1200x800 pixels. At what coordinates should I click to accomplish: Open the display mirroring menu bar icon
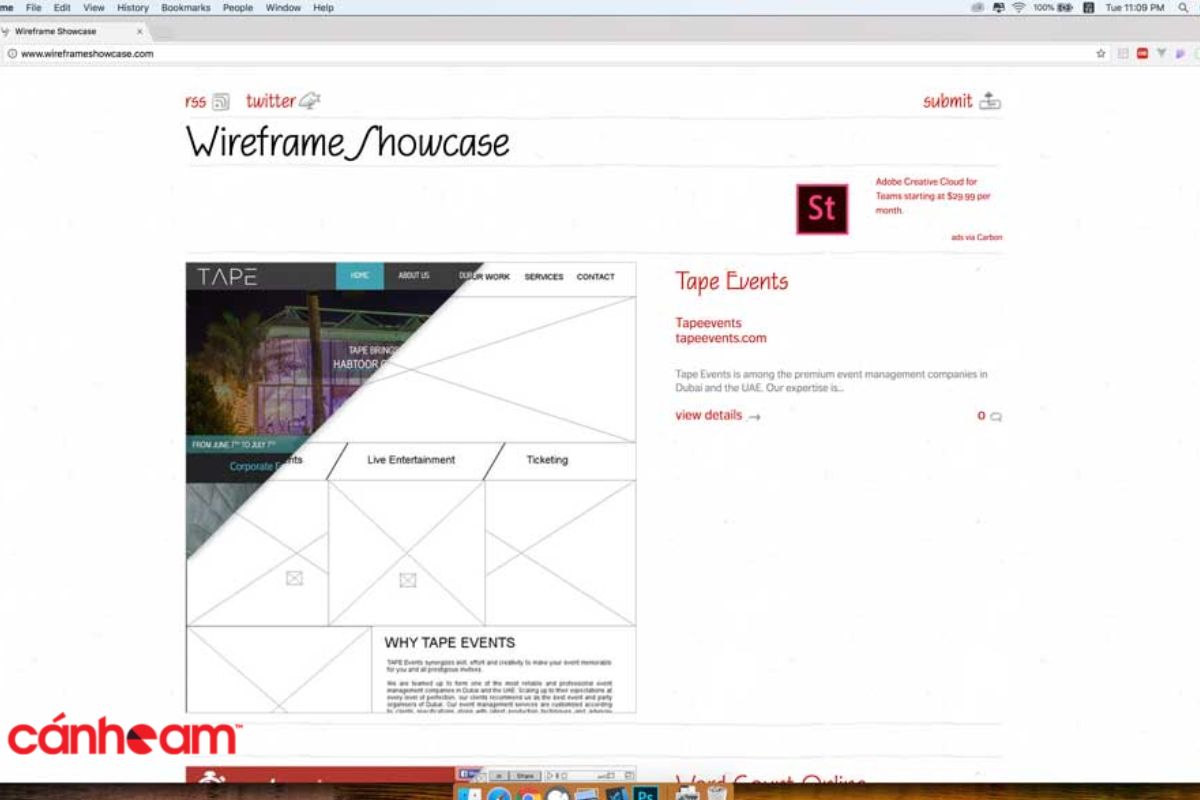998,7
